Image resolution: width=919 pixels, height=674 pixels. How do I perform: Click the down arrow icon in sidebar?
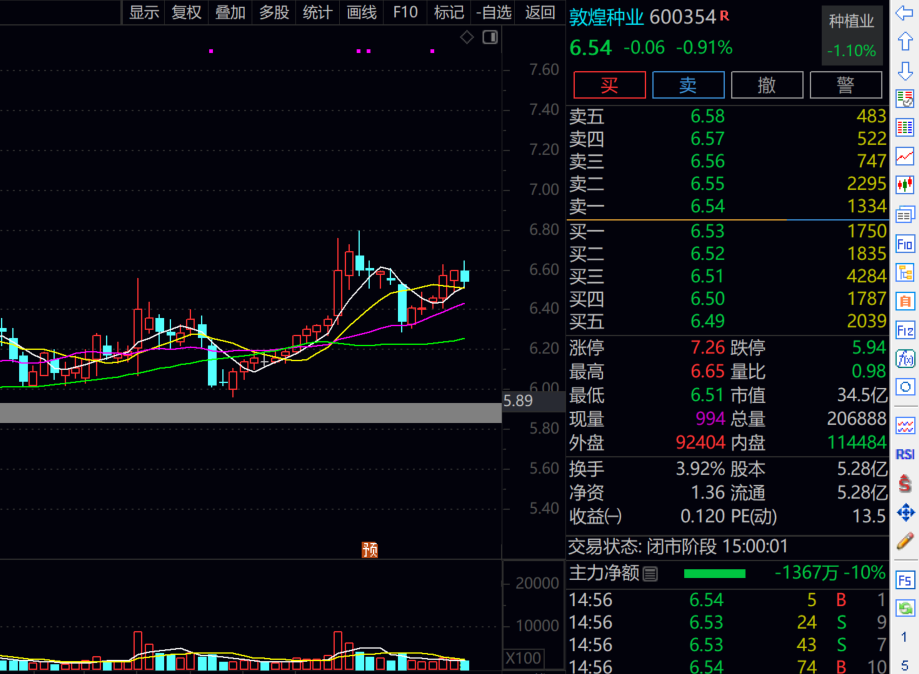pyautogui.click(x=904, y=71)
